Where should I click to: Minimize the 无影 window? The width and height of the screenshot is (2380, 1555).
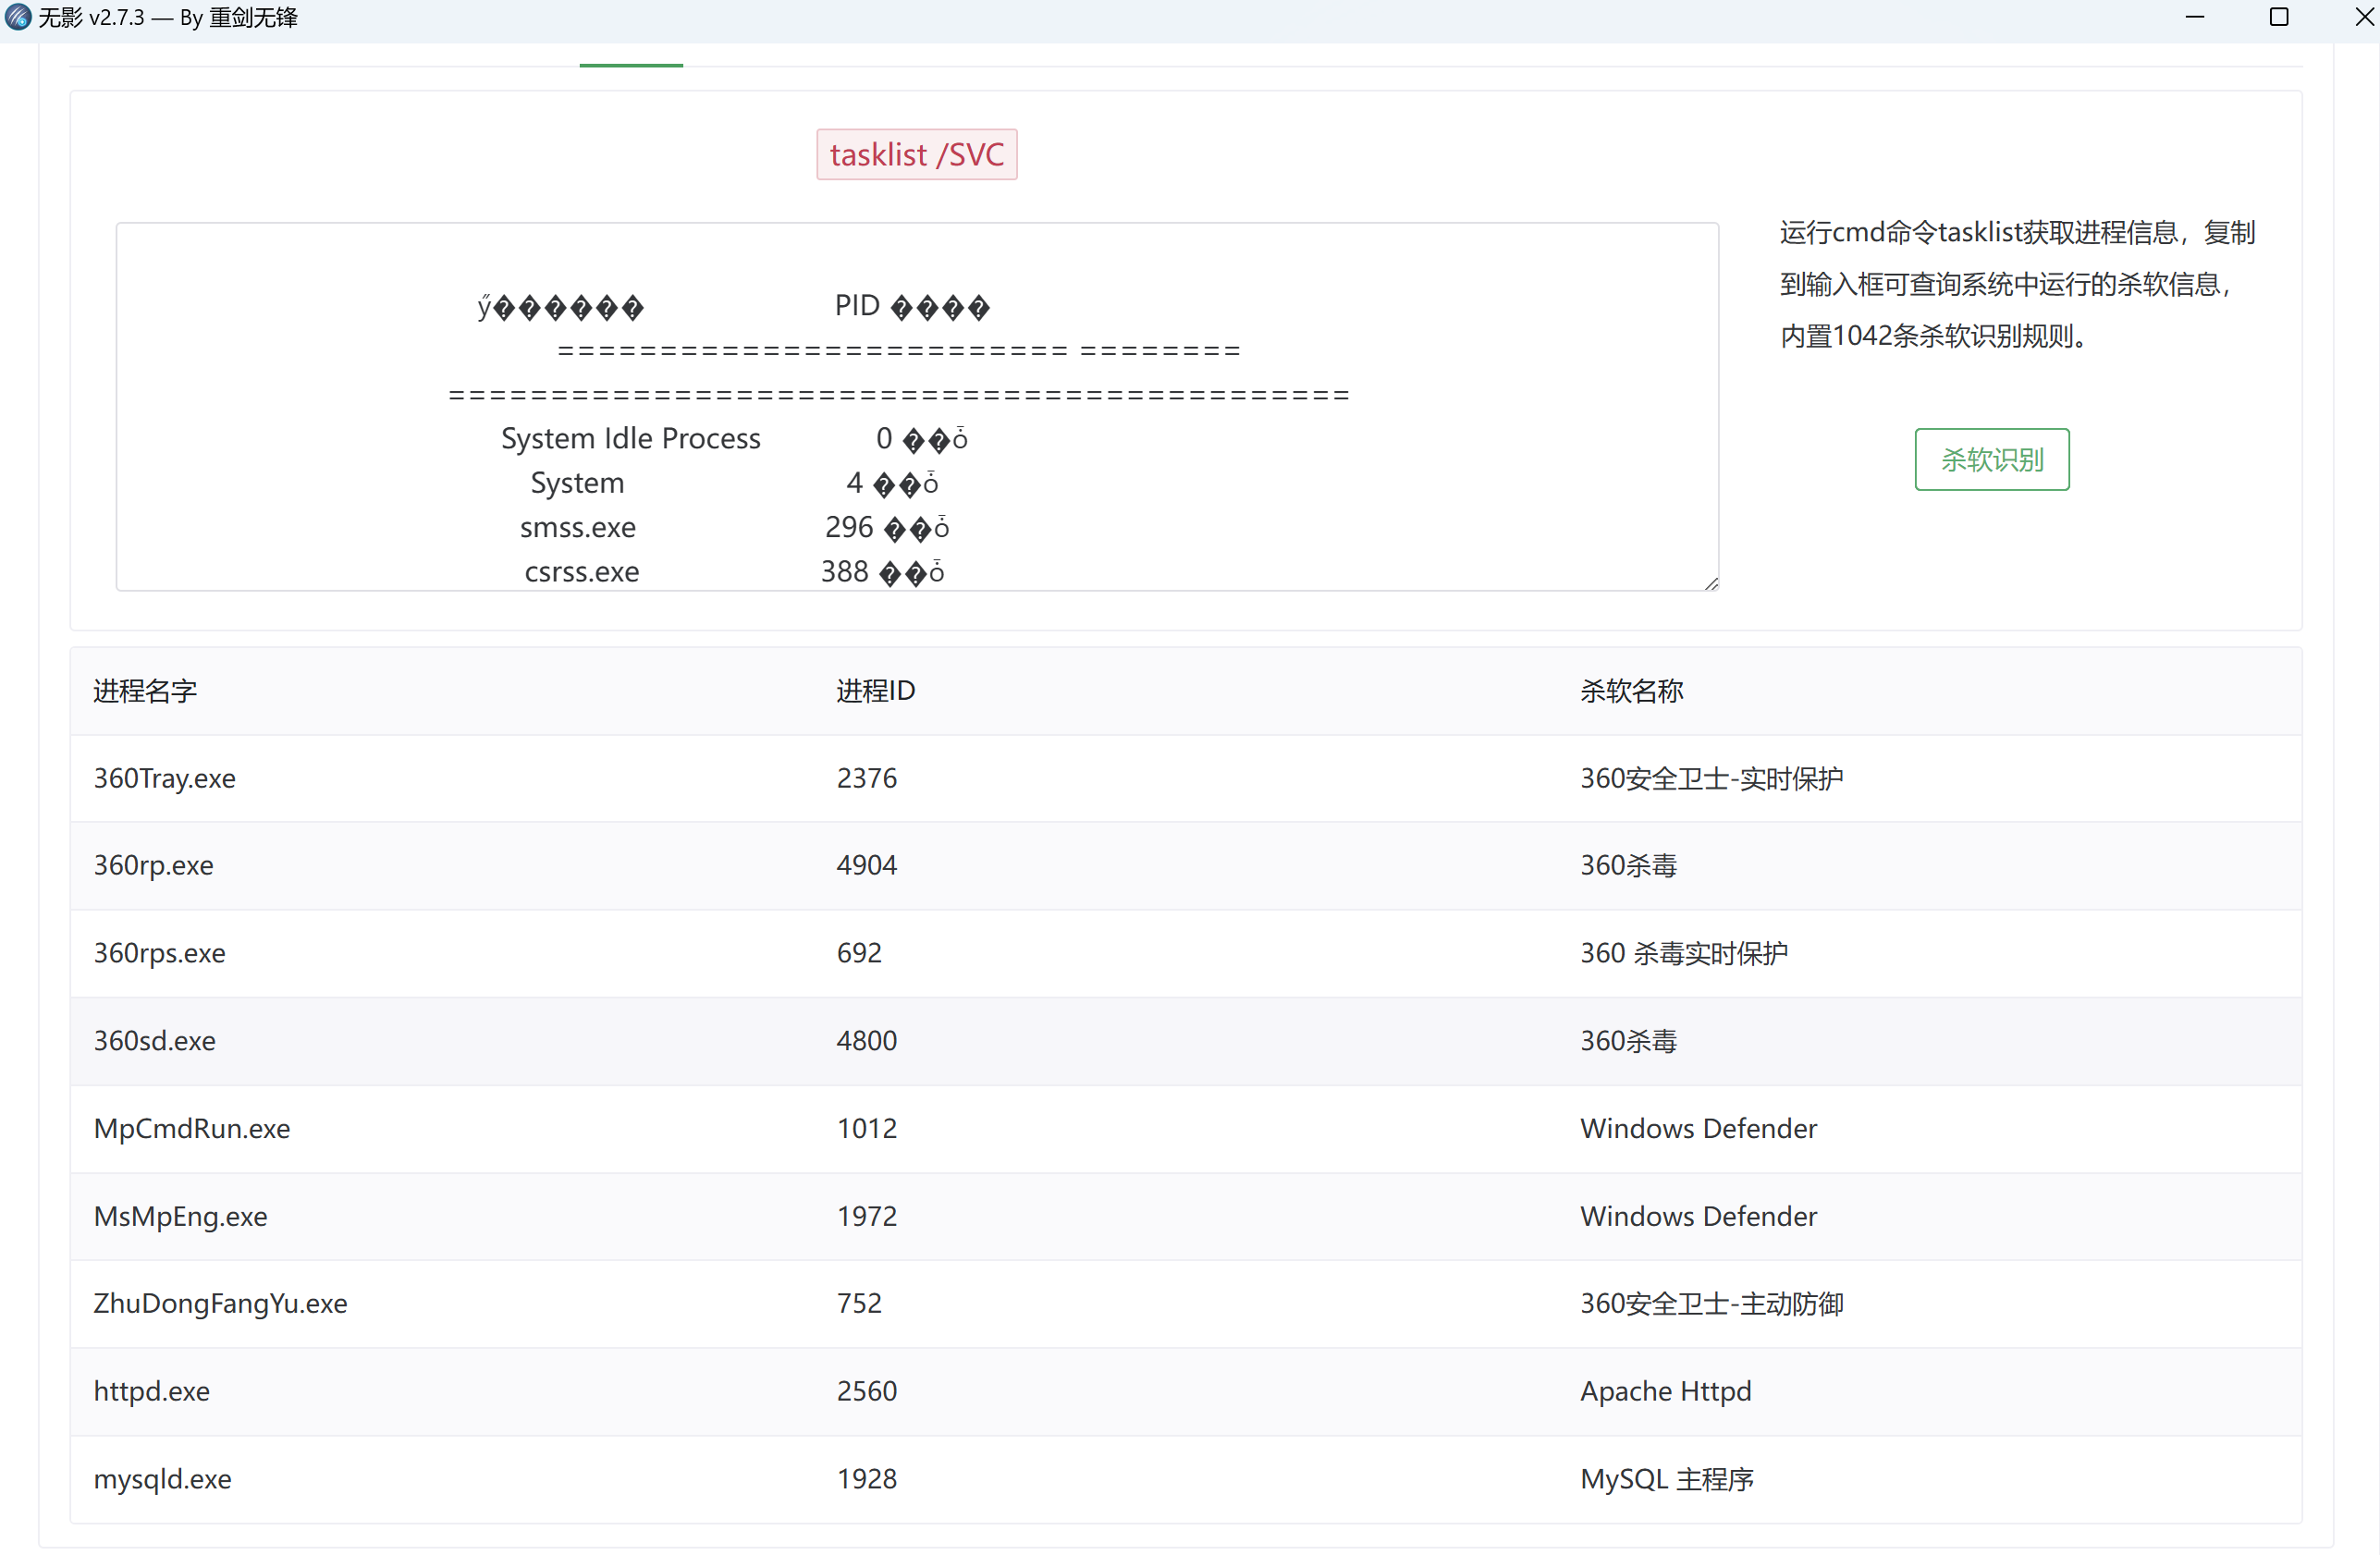pos(2194,17)
